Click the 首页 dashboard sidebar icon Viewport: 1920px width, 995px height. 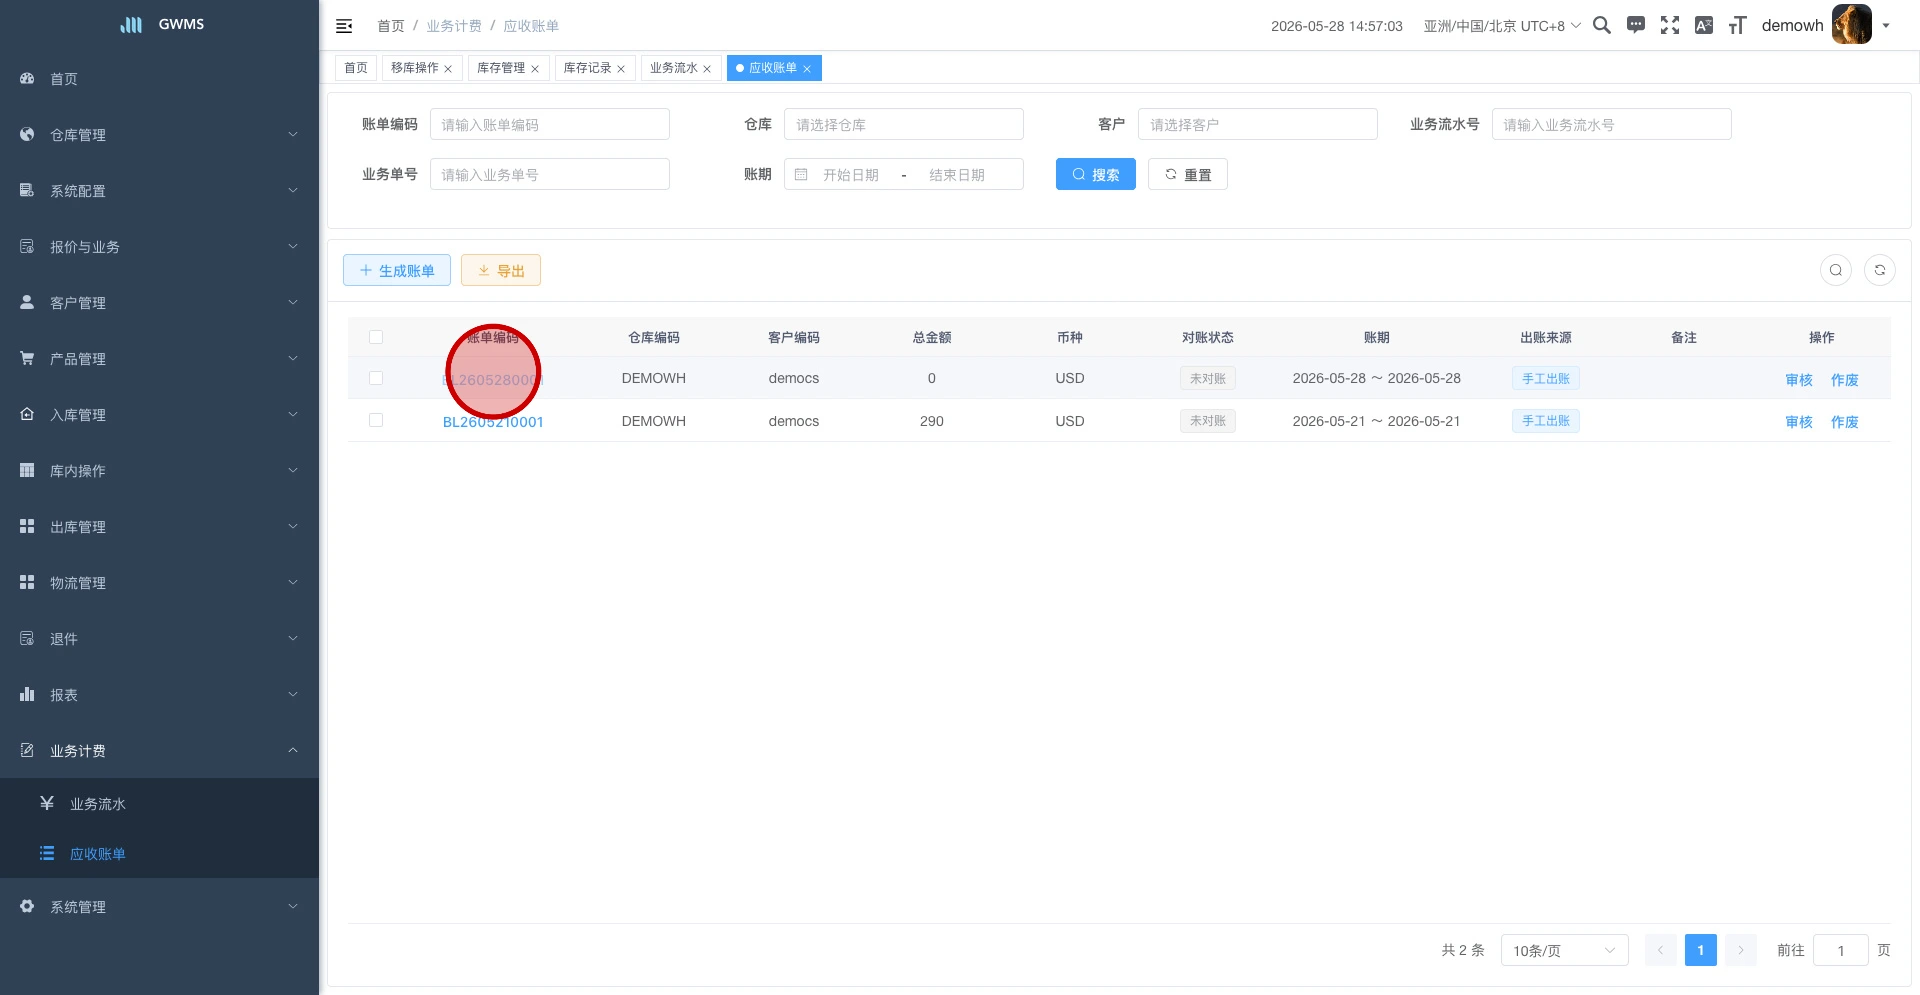click(27, 78)
